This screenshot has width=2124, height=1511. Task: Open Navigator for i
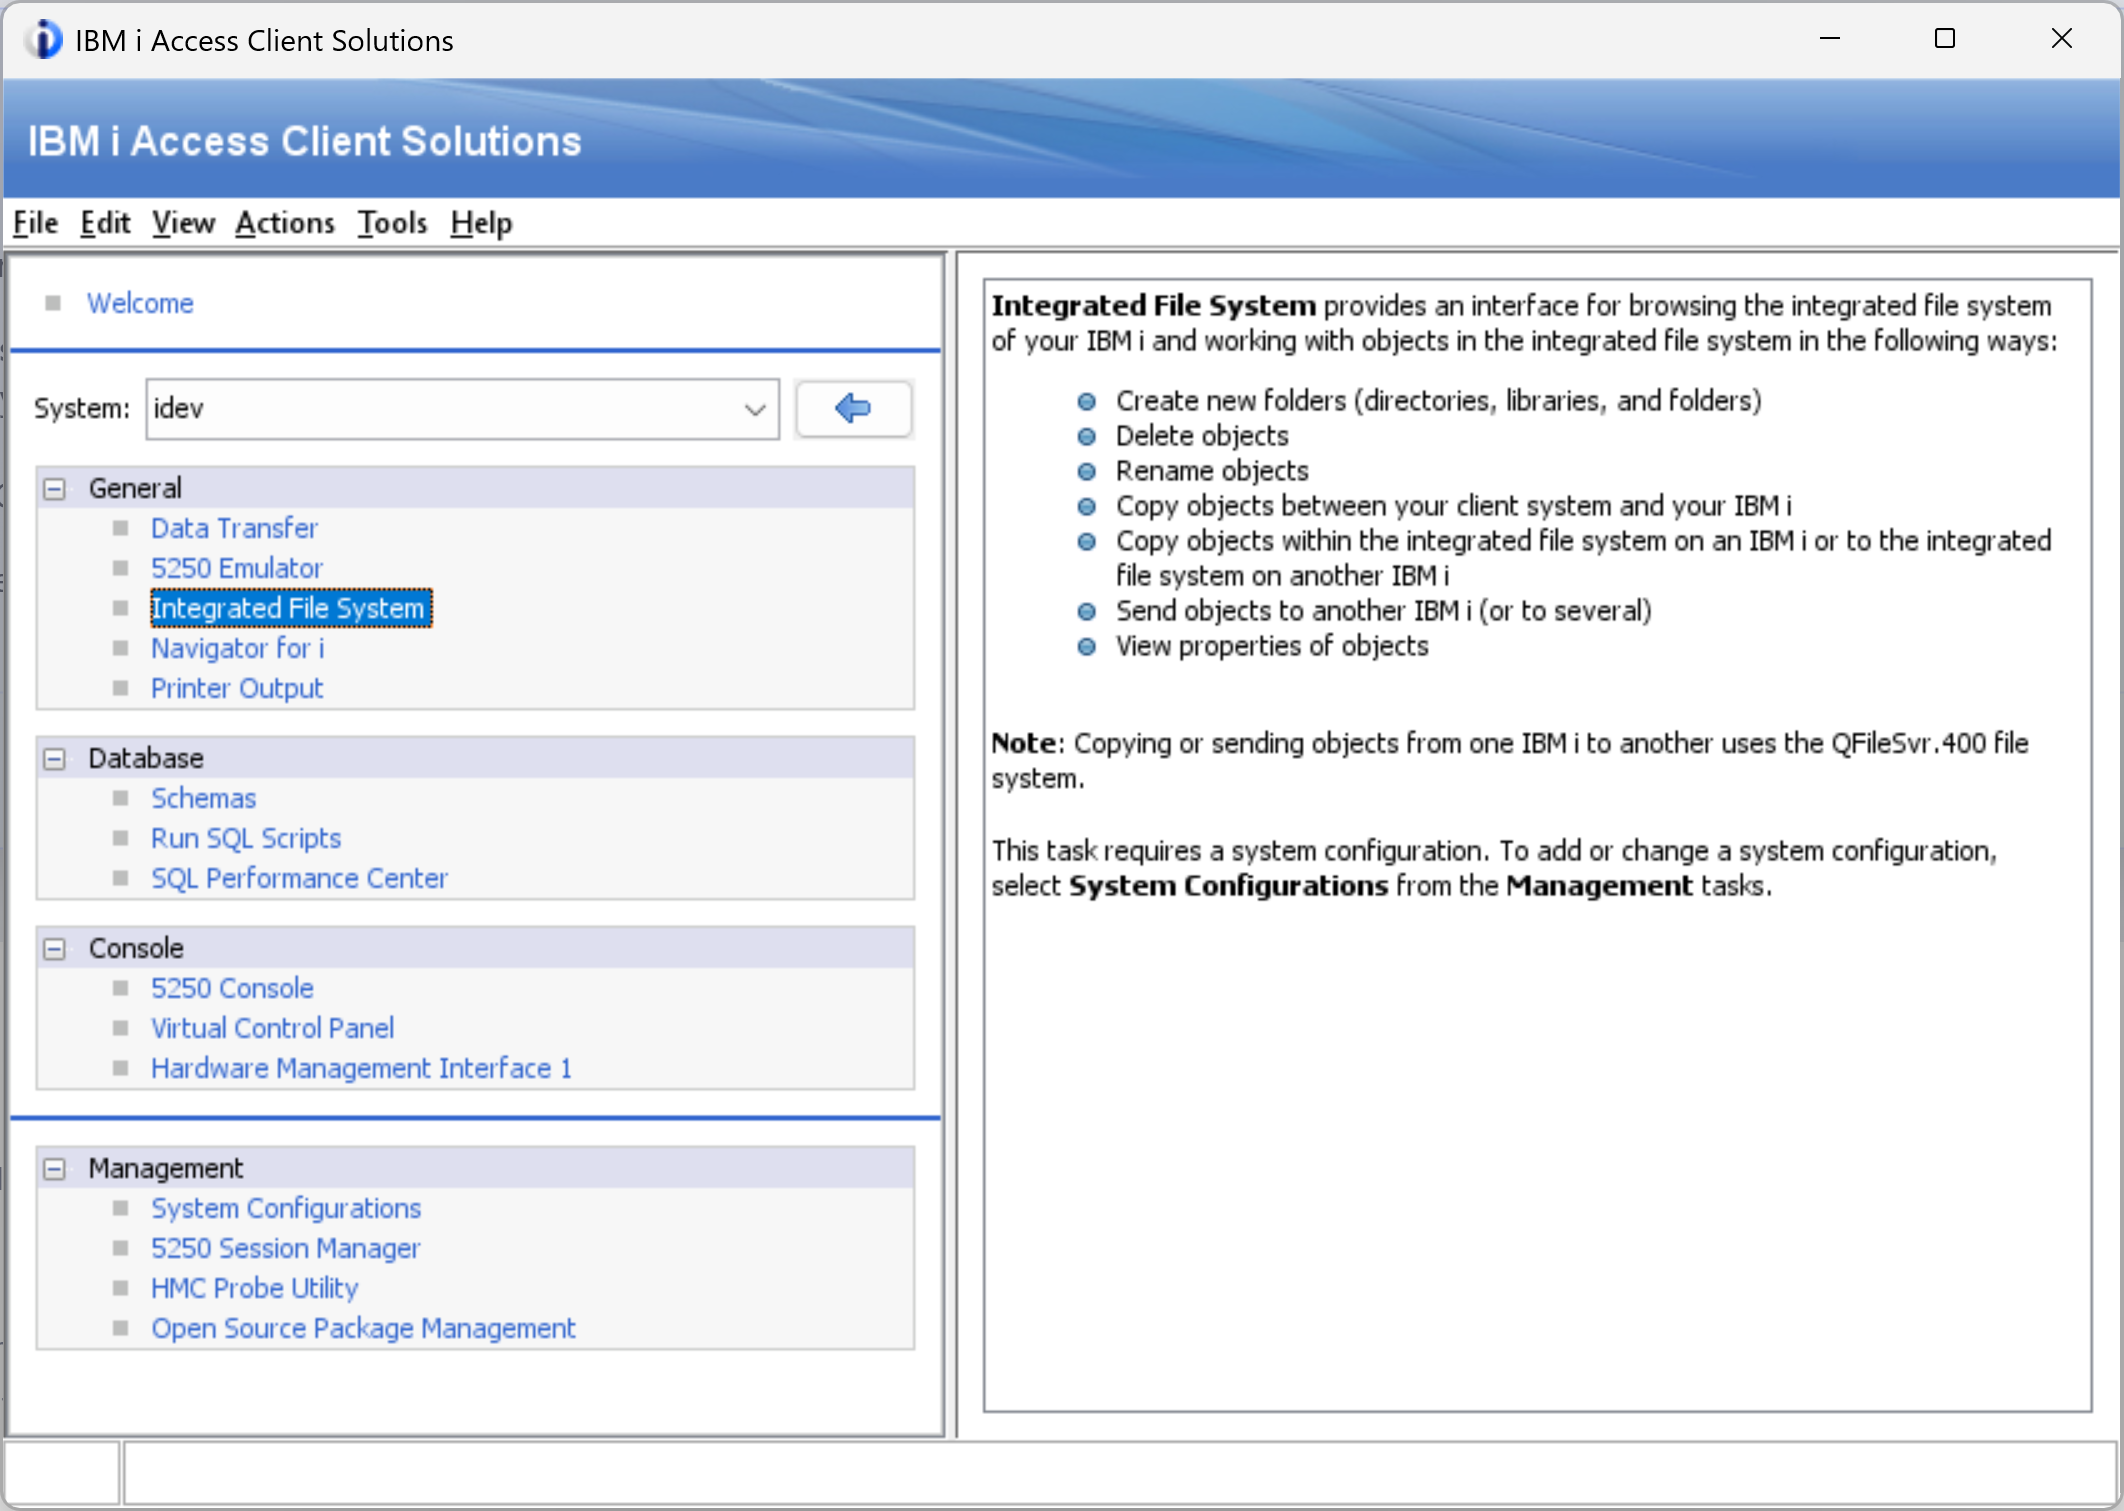point(238,648)
